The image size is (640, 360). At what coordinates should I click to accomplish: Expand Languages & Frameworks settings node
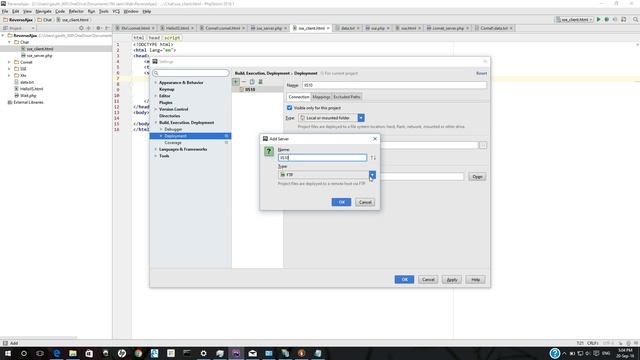[x=156, y=149]
